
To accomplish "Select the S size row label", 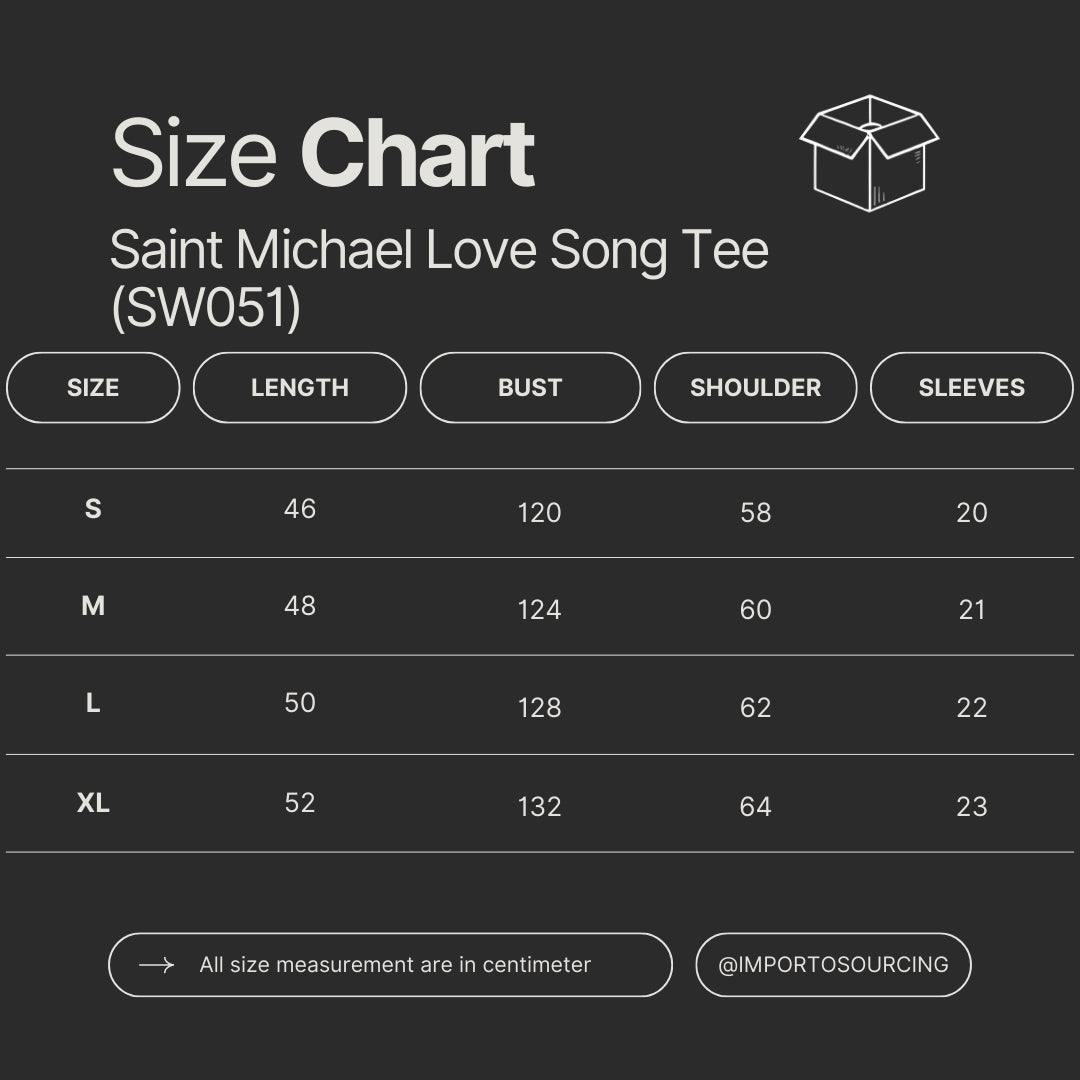I will (93, 510).
